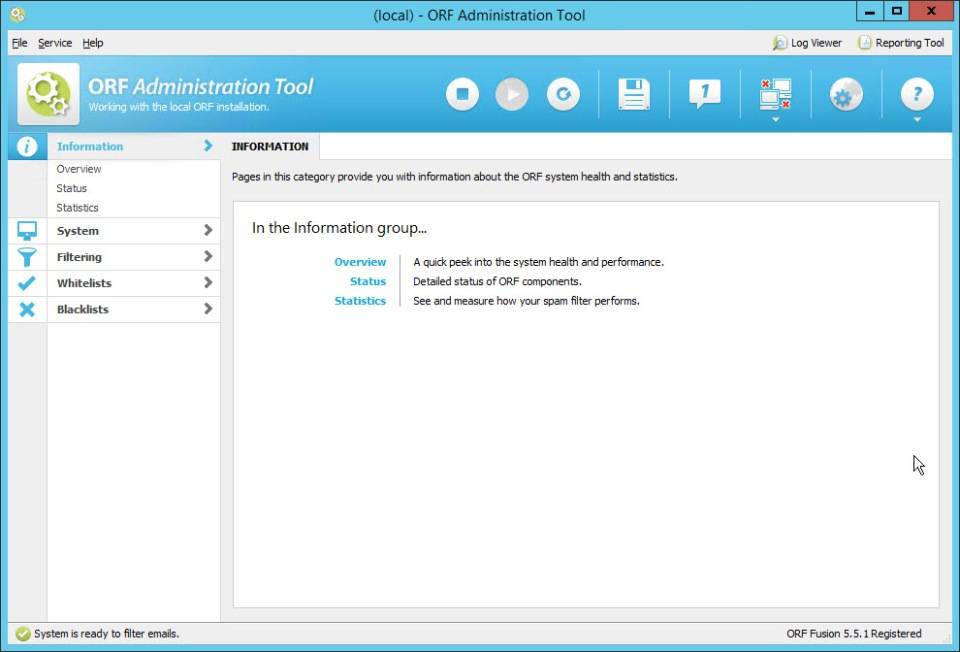Maximize the ORF Administration Tool window
The width and height of the screenshot is (960, 652).
point(896,11)
